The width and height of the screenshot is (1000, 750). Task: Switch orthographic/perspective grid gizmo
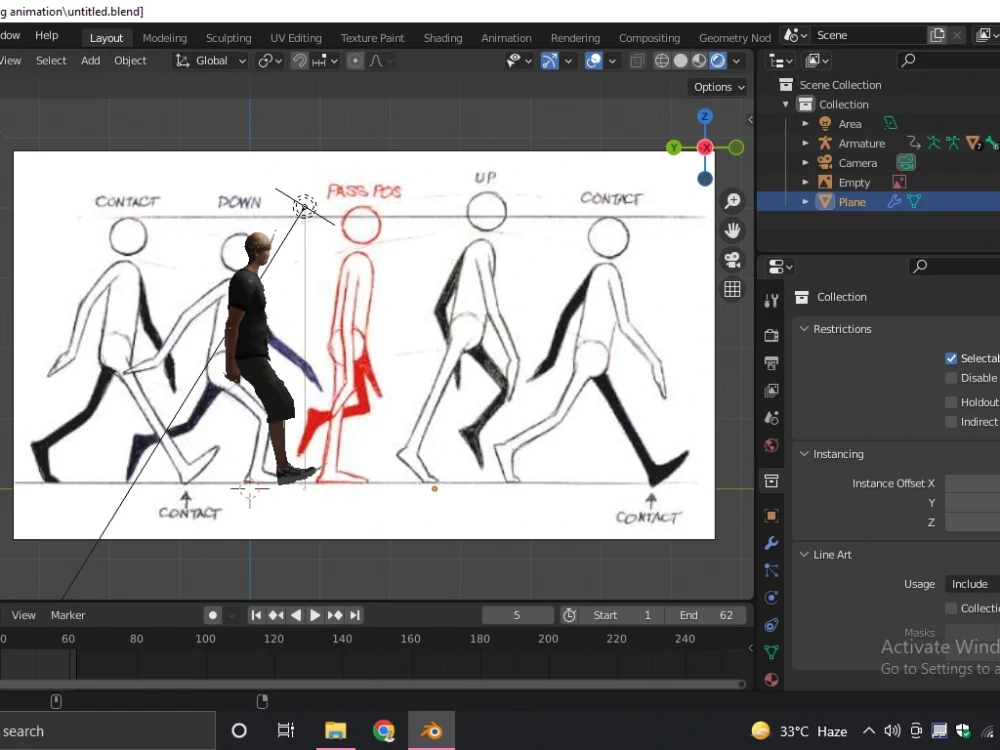point(732,289)
